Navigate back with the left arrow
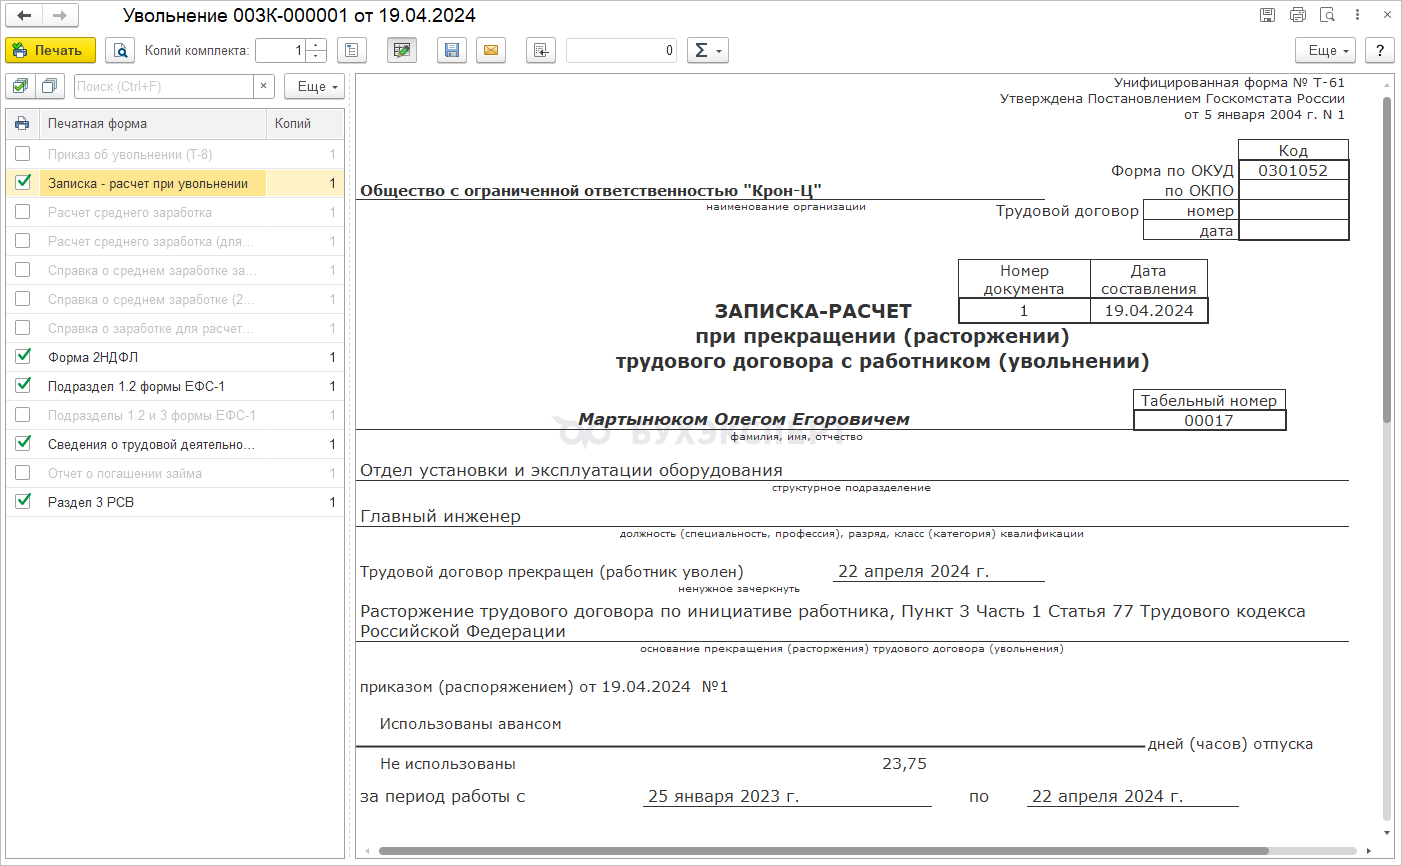The width and height of the screenshot is (1402, 866). click(25, 15)
